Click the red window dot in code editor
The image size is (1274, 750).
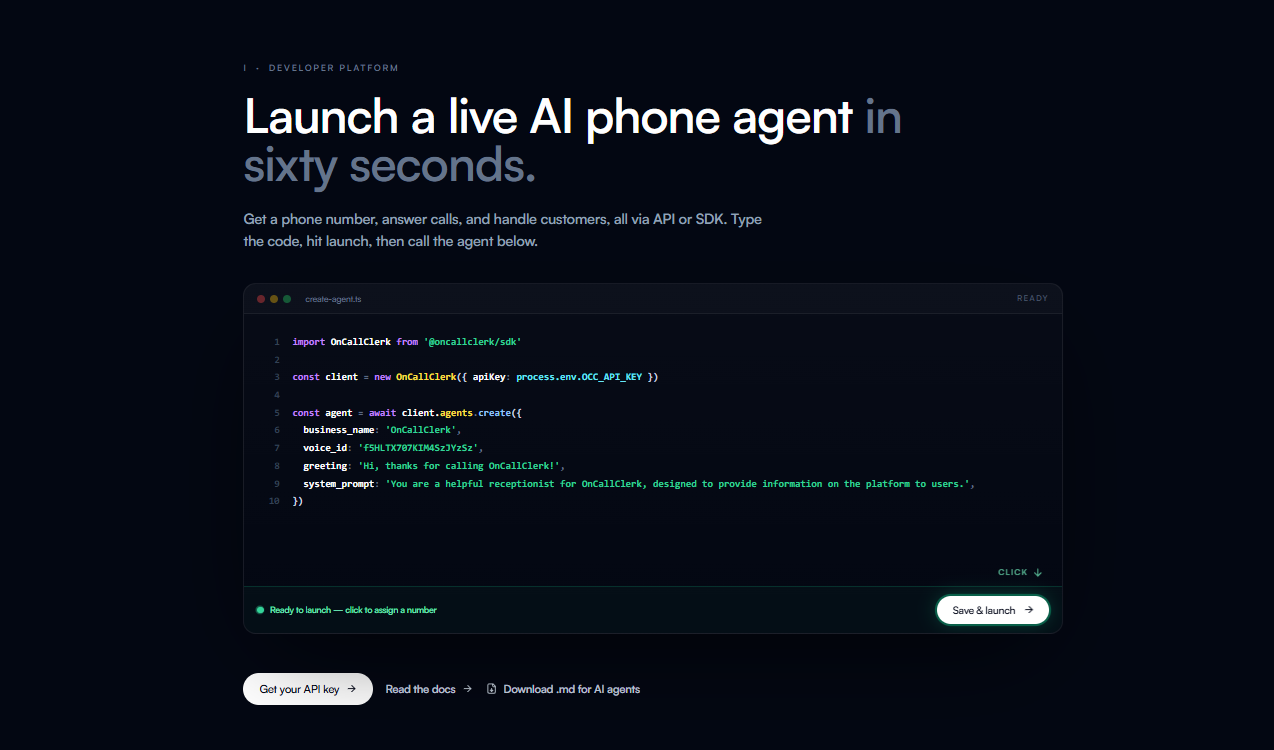tap(261, 299)
